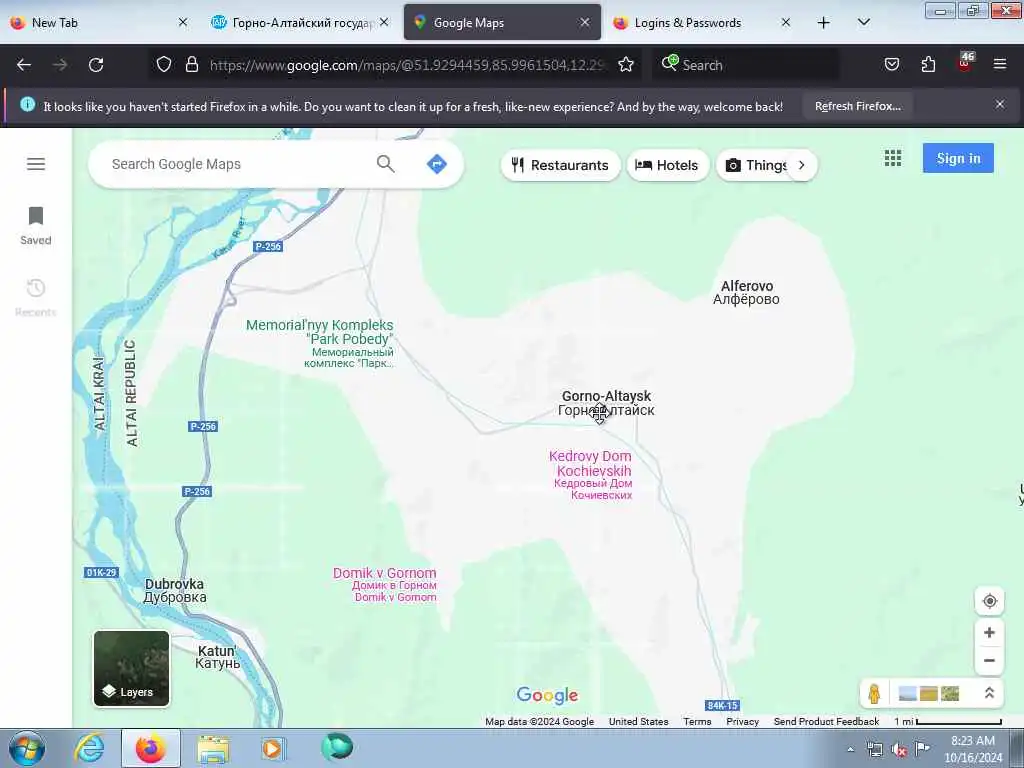Open the Memorial'nyy Kompleks Park Pobedy place
1024x768 pixels.
pos(320,343)
